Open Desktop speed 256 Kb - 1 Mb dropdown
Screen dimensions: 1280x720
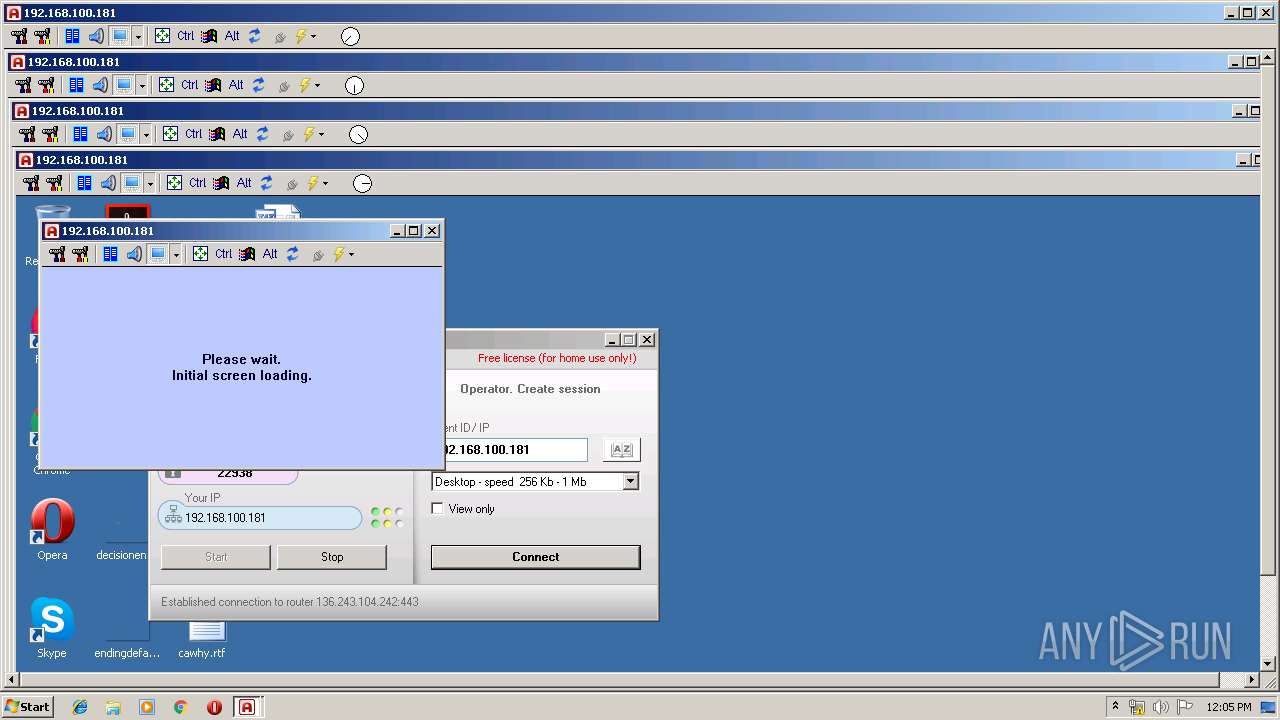tap(630, 481)
